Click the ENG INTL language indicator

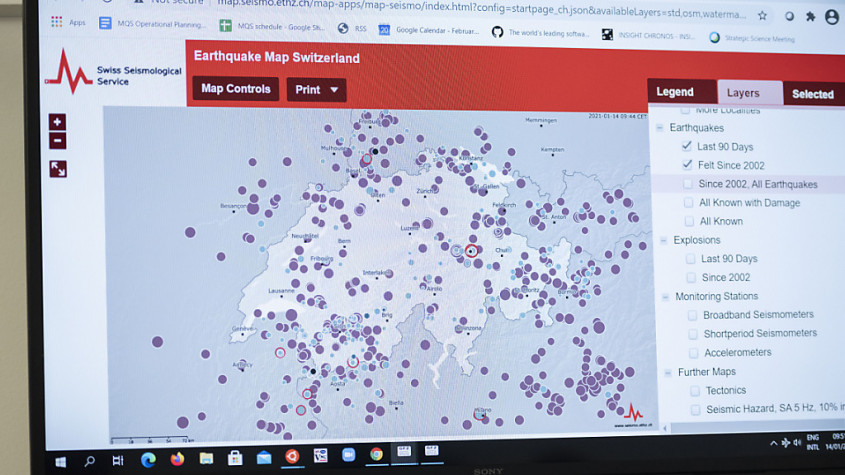[x=813, y=442]
